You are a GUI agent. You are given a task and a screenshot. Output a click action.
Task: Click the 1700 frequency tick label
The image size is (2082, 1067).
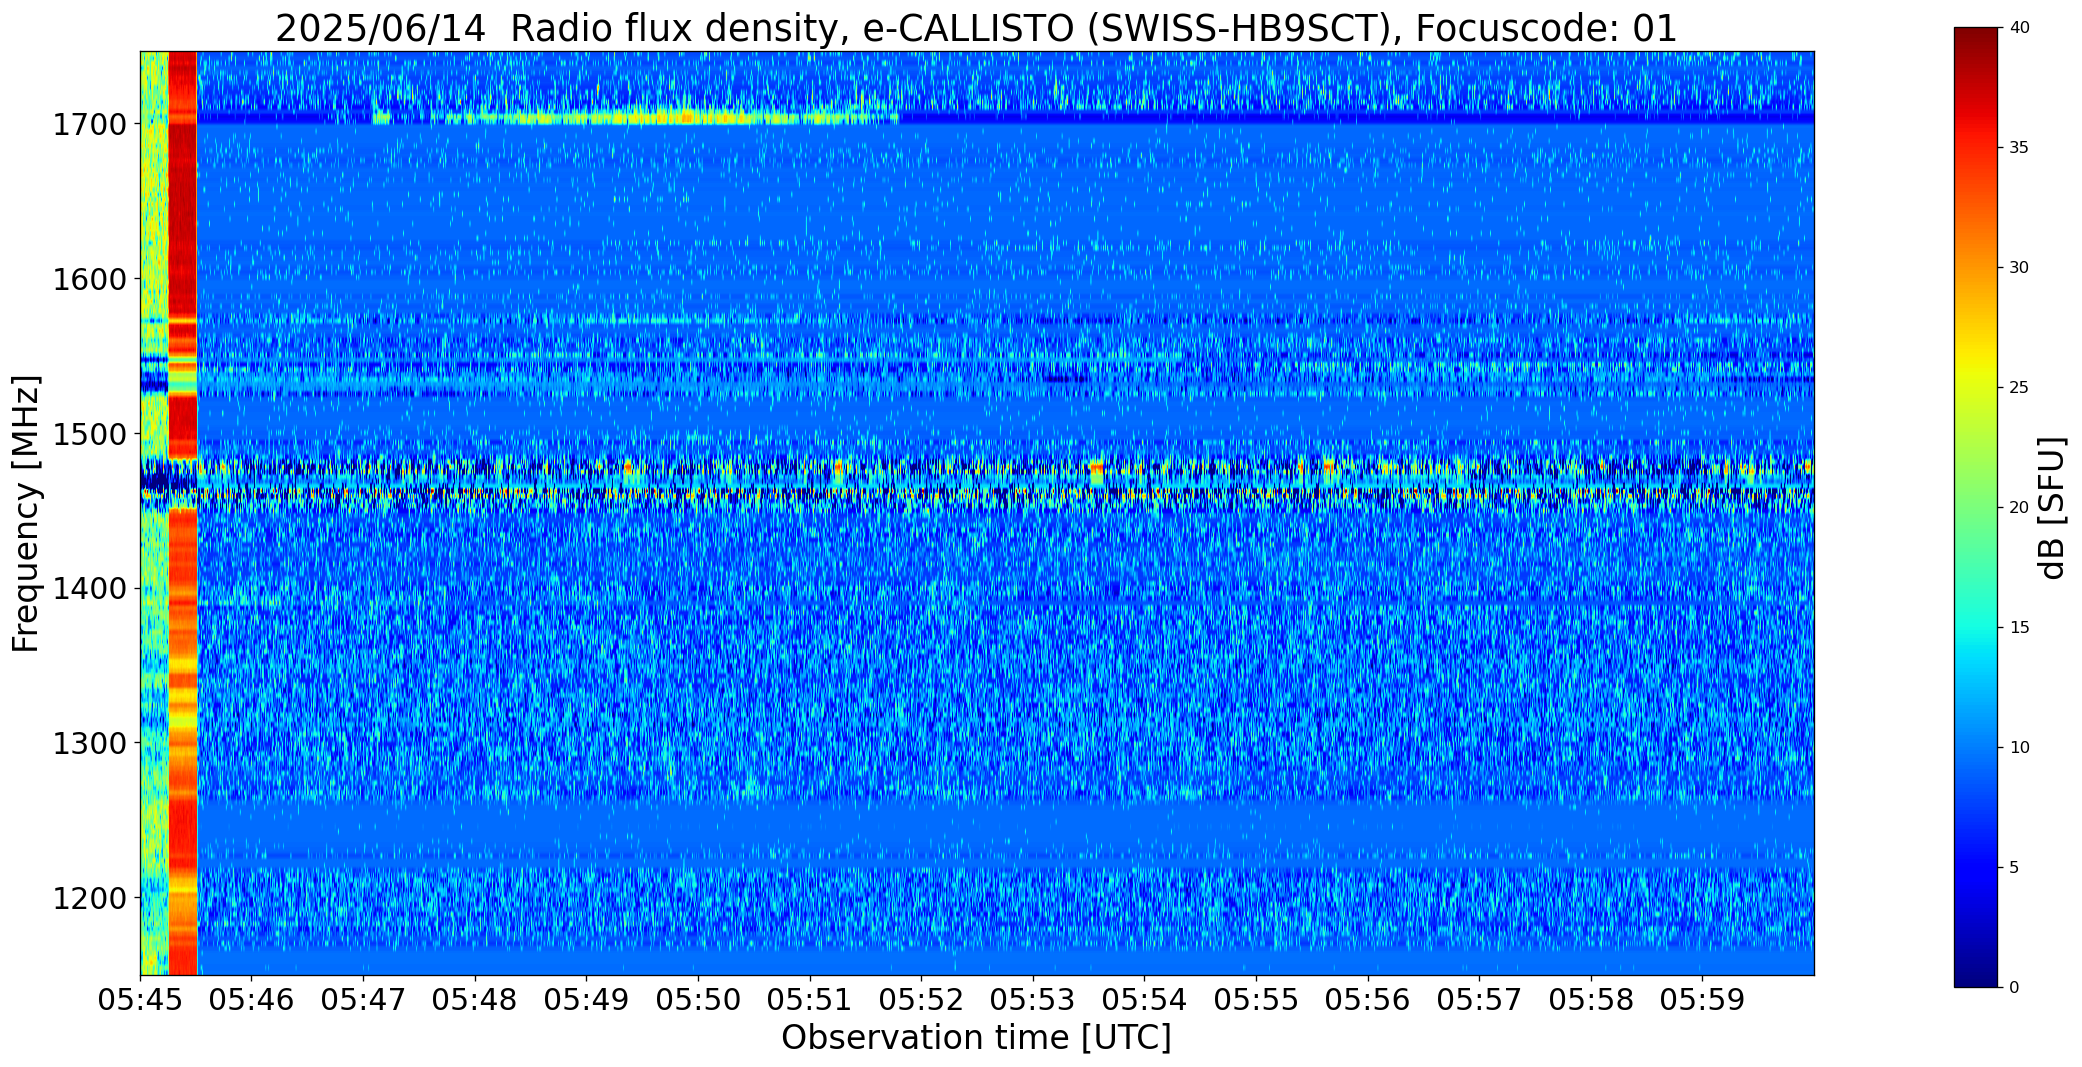pos(89,125)
